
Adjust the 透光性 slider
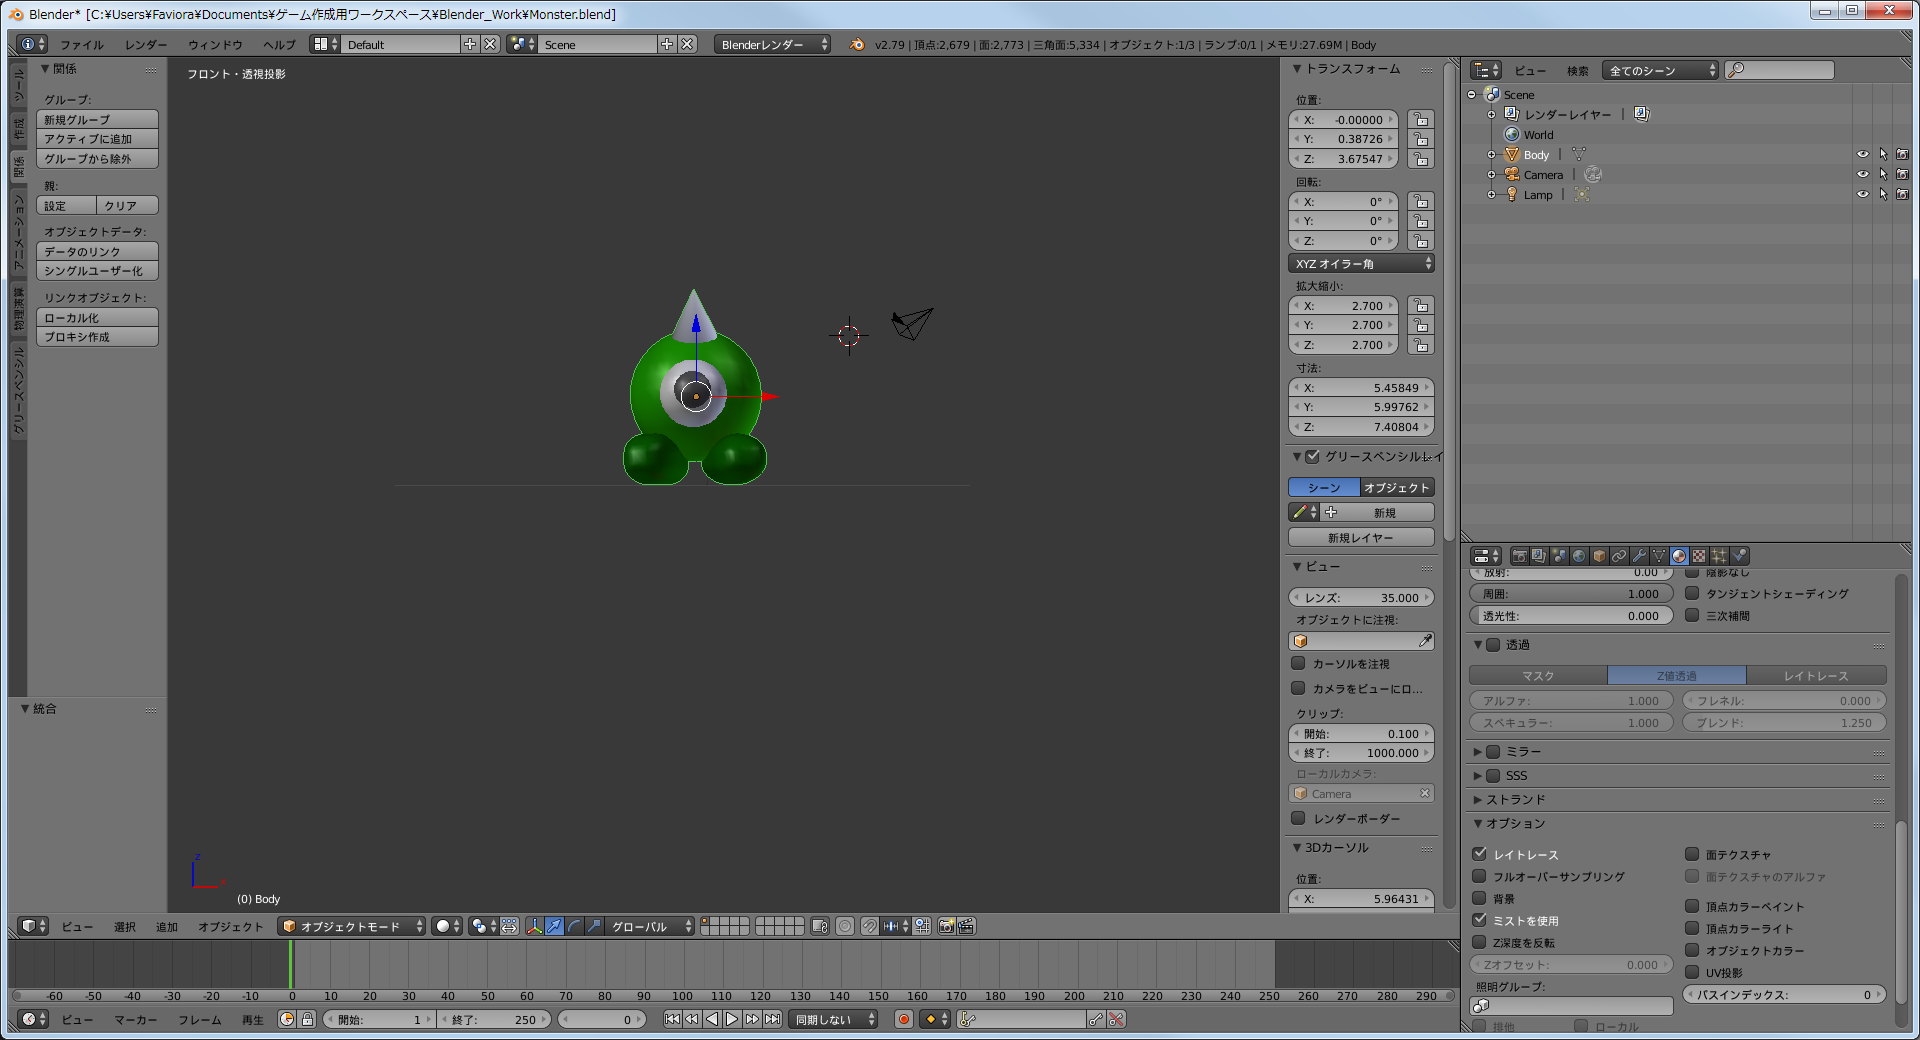(x=1571, y=616)
